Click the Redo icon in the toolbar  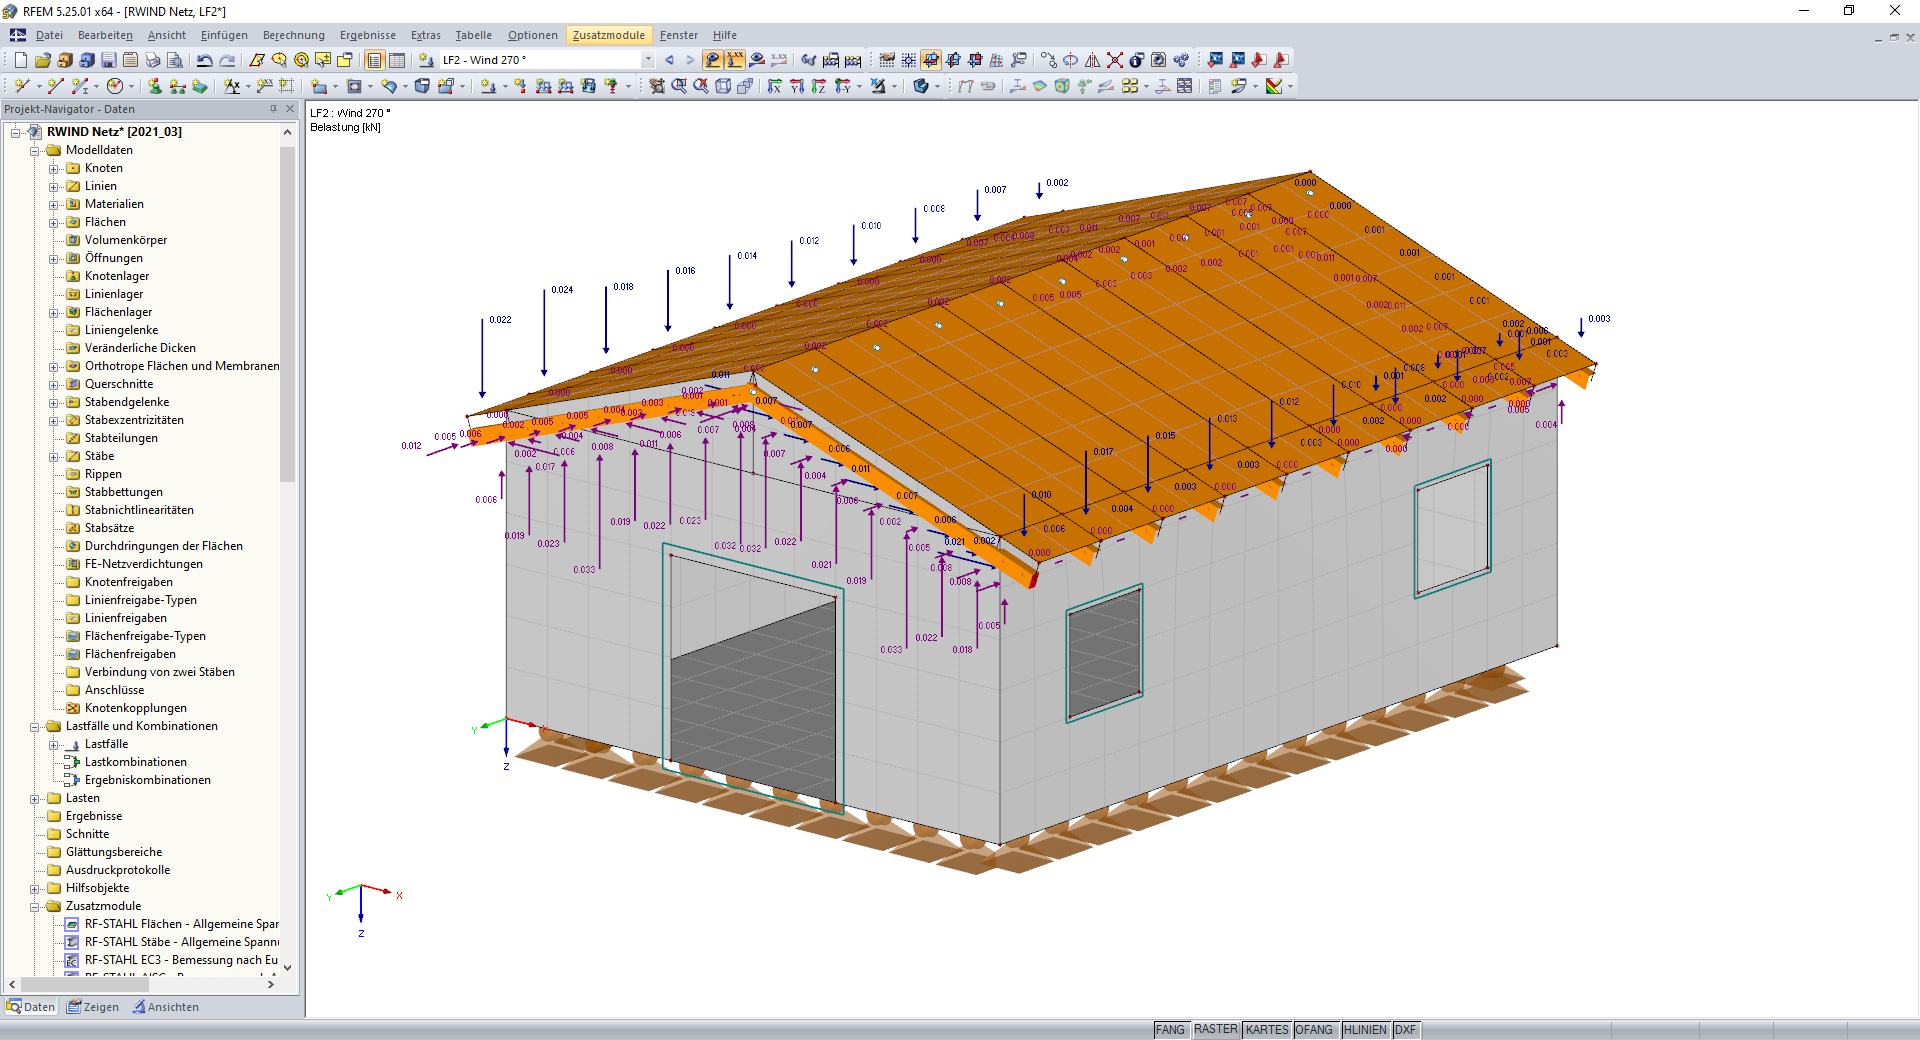pyautogui.click(x=227, y=60)
